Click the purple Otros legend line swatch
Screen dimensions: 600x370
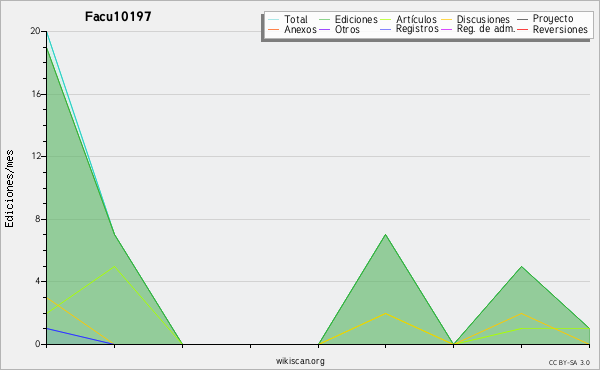324,29
